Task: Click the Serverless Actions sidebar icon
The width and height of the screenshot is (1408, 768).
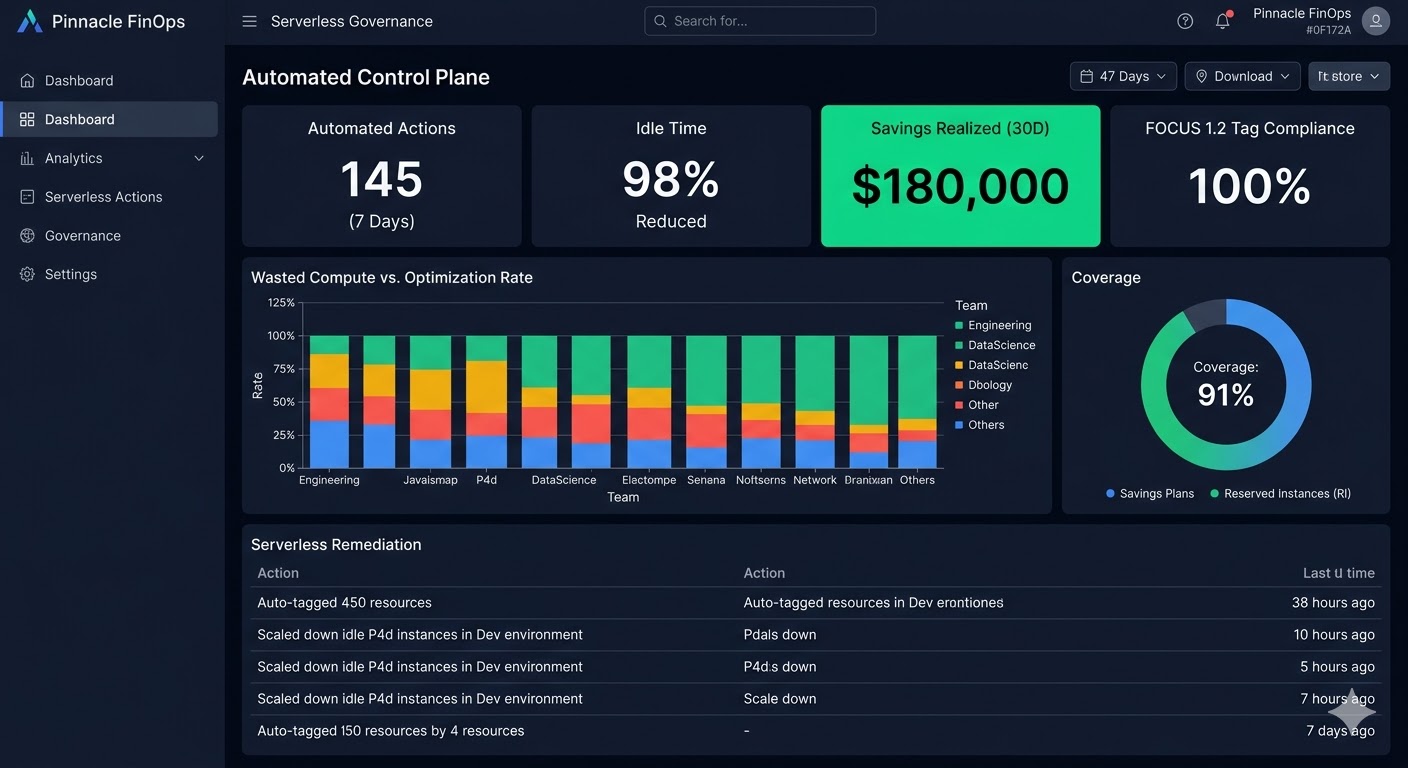Action: pyautogui.click(x=27, y=197)
